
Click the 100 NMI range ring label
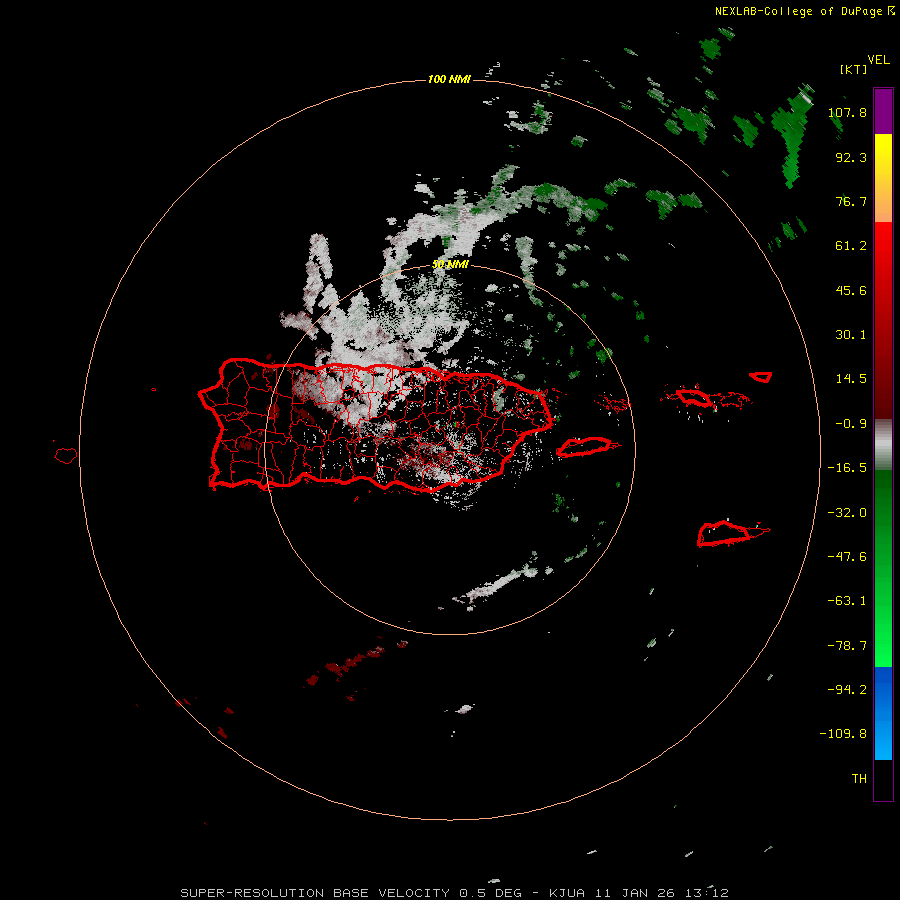point(449,79)
